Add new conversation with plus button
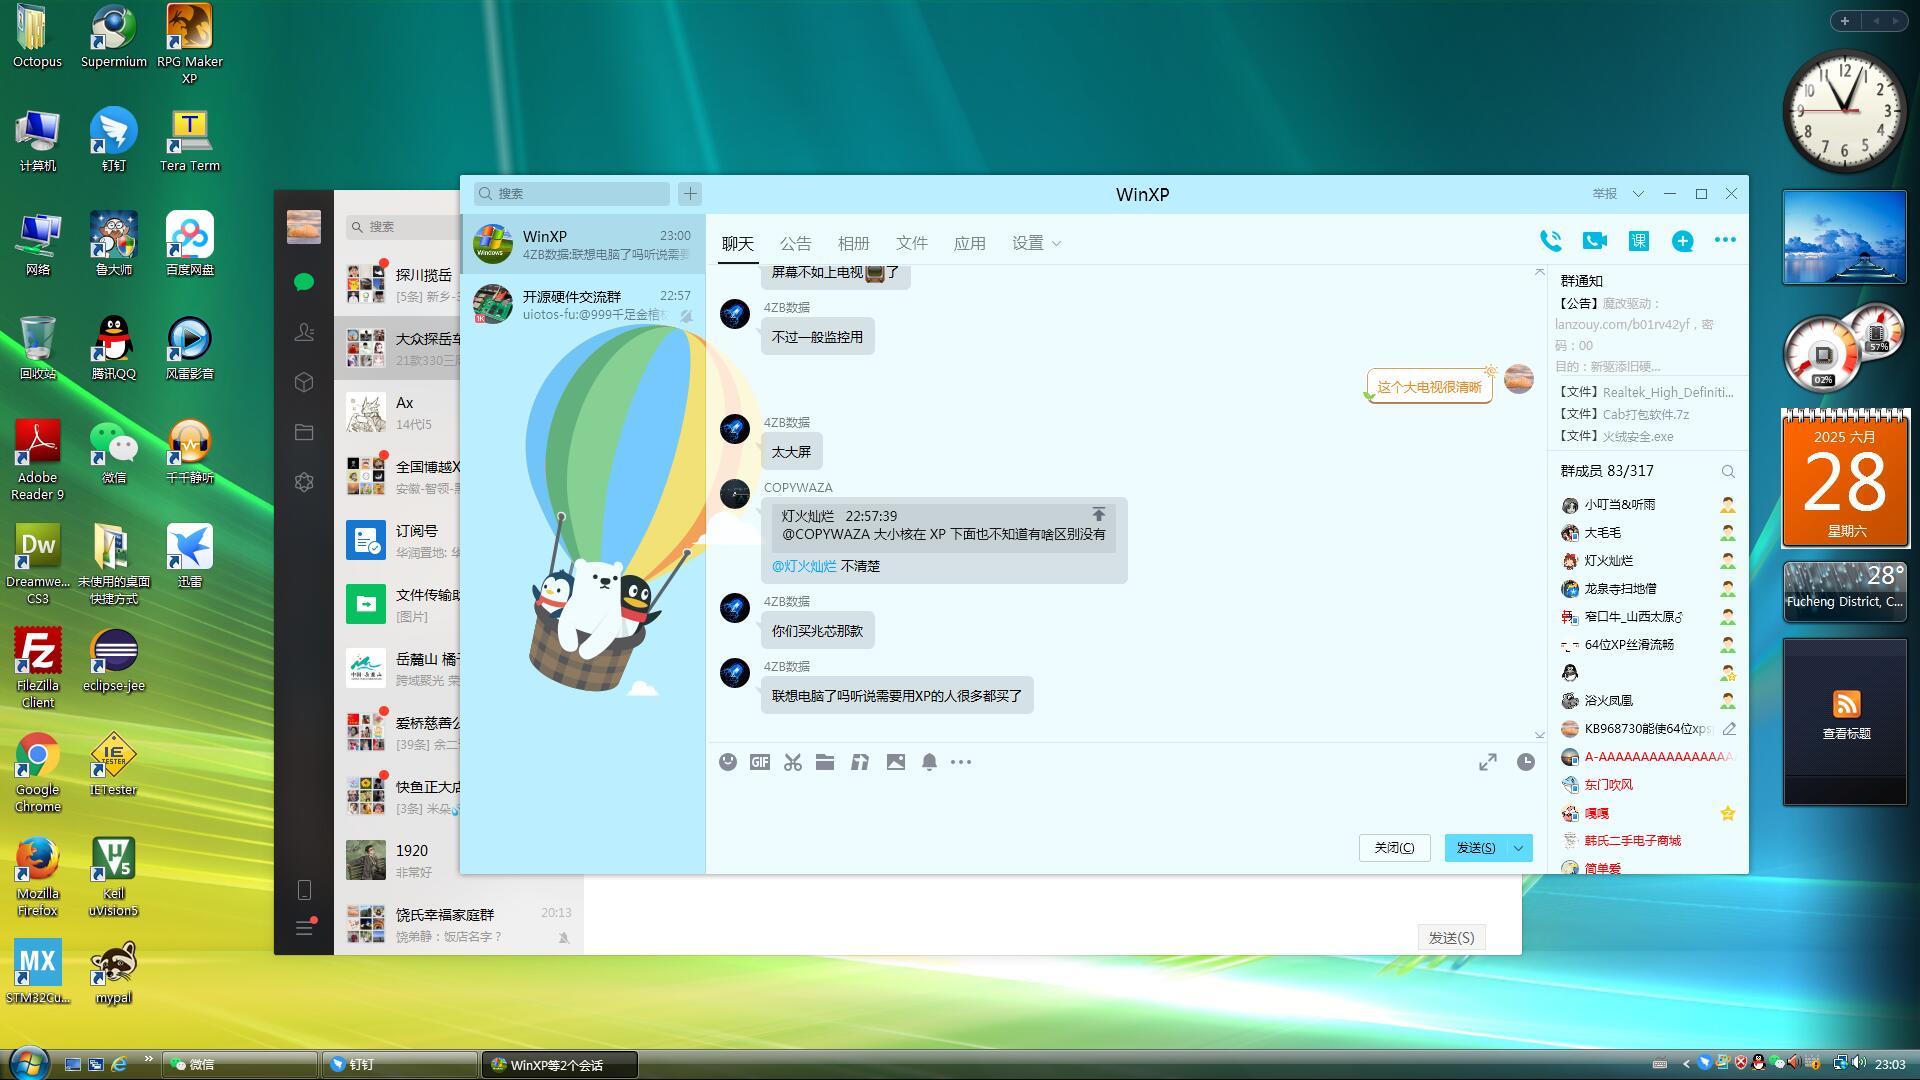Viewport: 1920px width, 1080px height. tap(690, 193)
